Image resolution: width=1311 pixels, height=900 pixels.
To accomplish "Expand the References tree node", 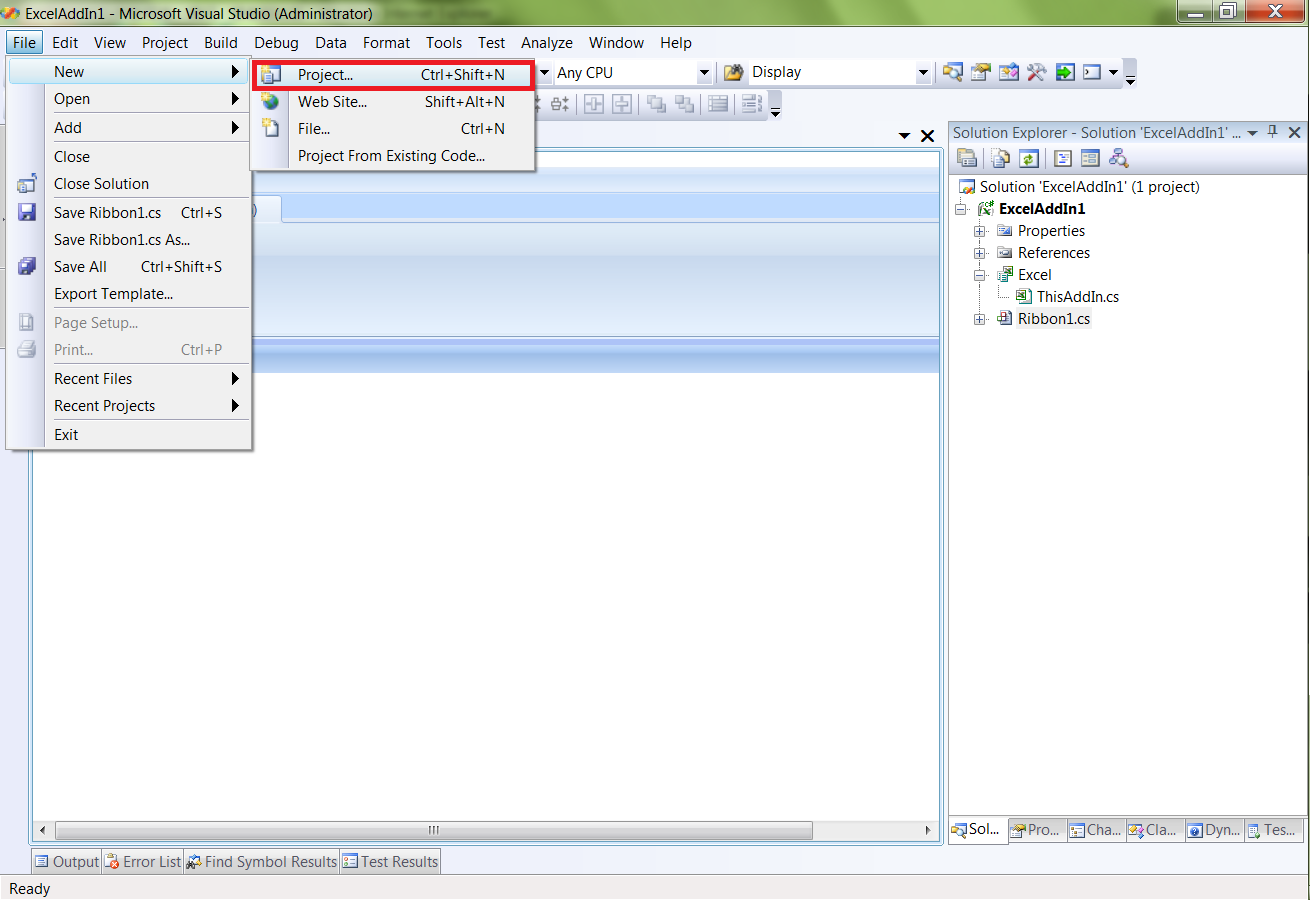I will tap(980, 253).
